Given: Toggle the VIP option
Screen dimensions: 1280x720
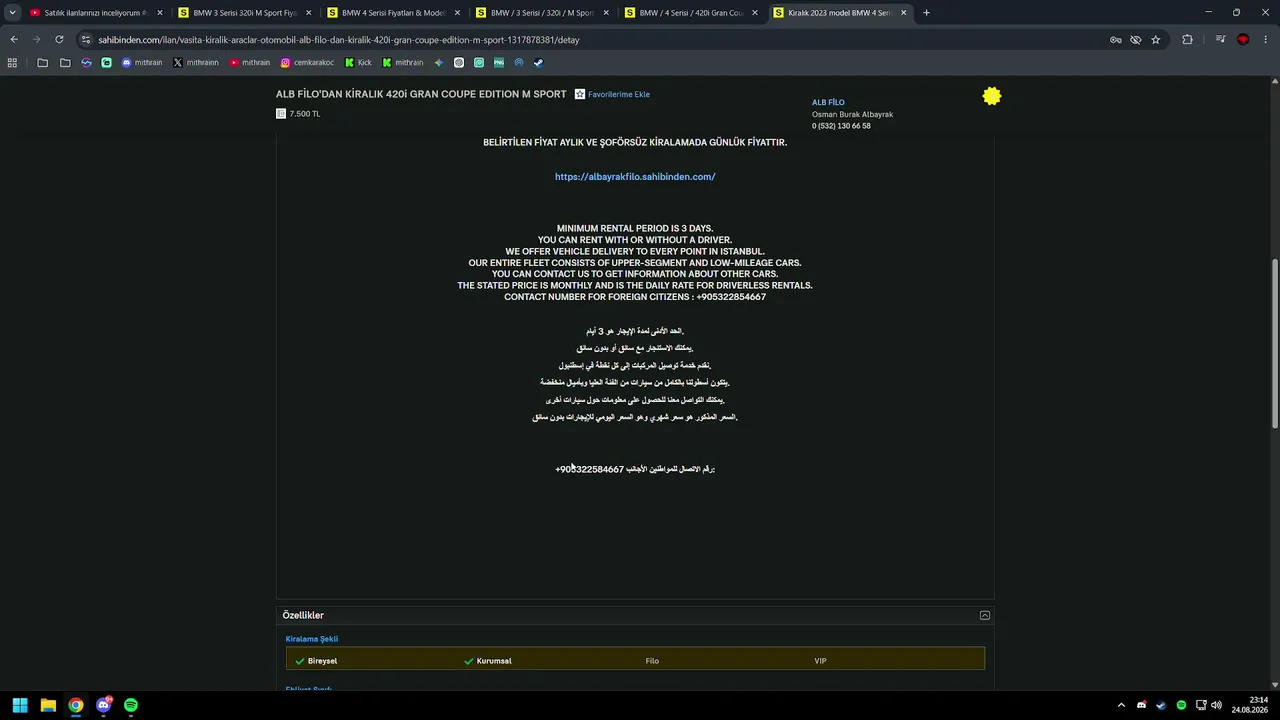Looking at the screenshot, I should [x=820, y=661].
